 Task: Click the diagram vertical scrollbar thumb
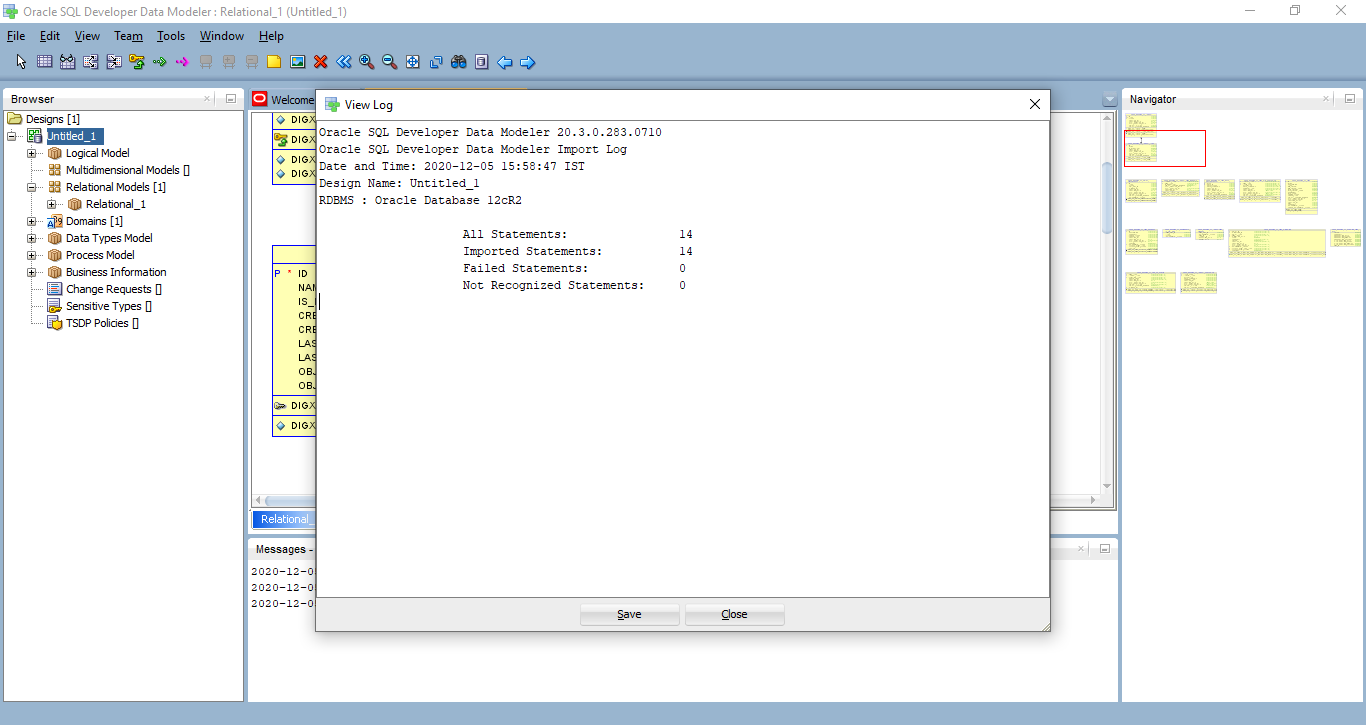coord(1107,198)
